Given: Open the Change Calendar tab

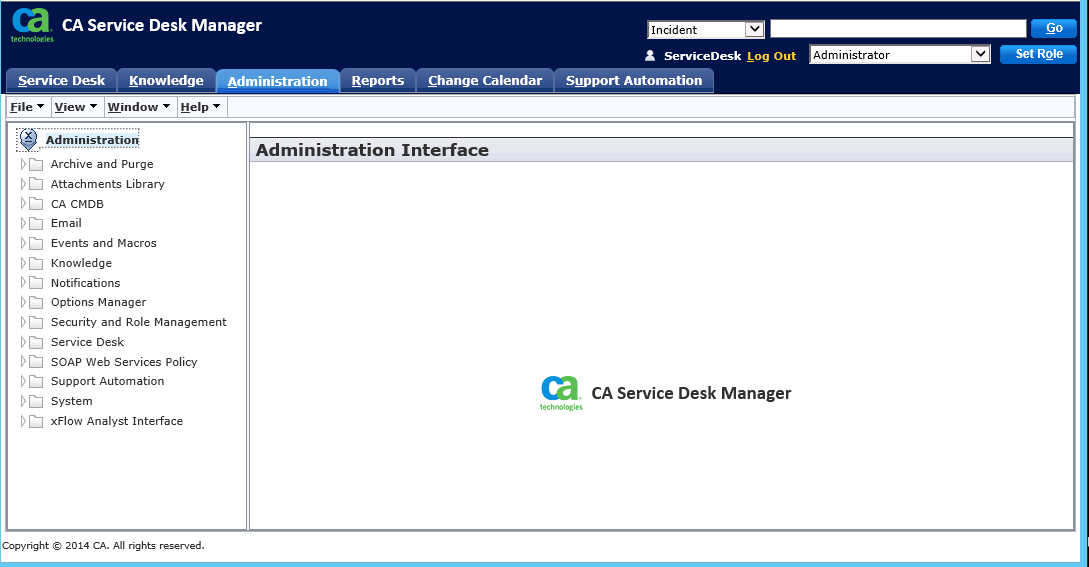Looking at the screenshot, I should [x=485, y=81].
